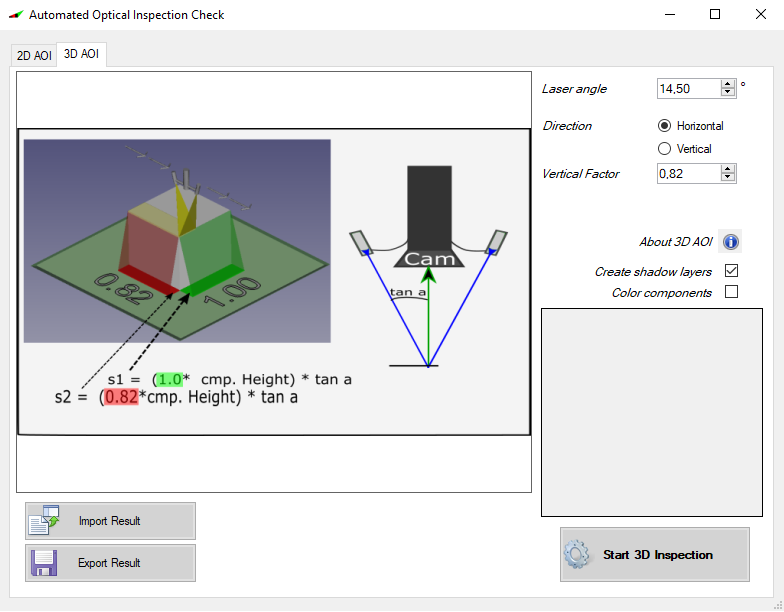This screenshot has width=784, height=612.
Task: Increase Vertical Factor with the up arrow
Action: (728, 169)
